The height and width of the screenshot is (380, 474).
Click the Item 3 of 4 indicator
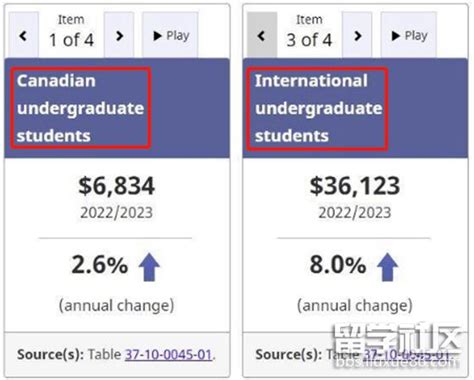point(309,32)
